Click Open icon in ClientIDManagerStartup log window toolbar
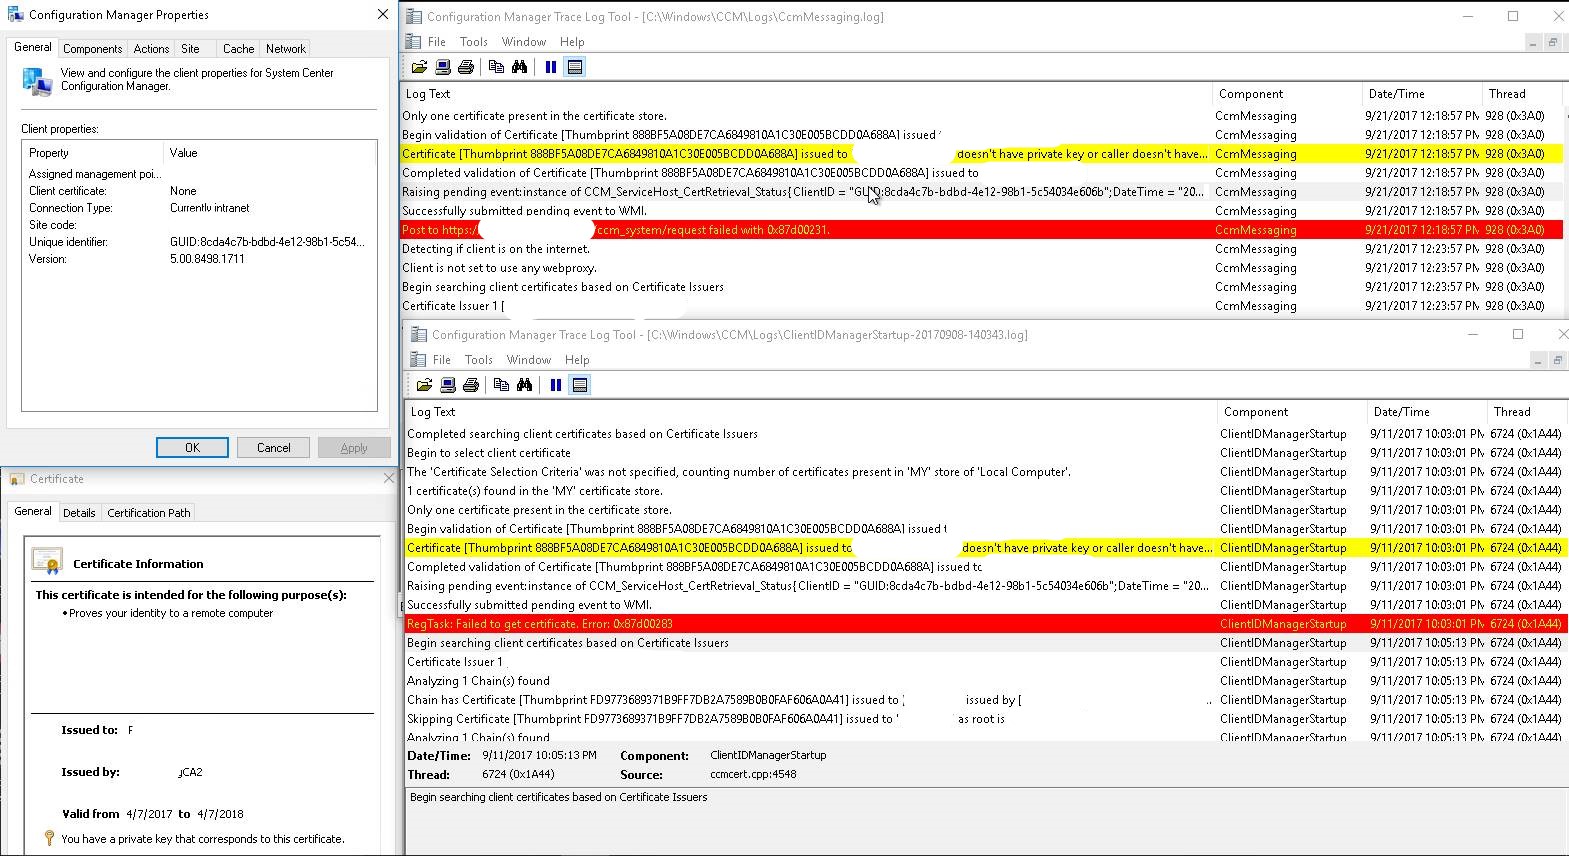 pyautogui.click(x=424, y=385)
